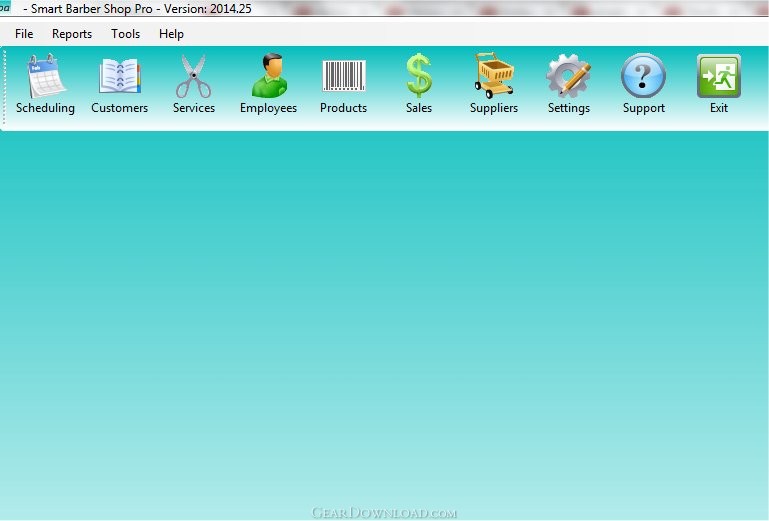Click the Products barcode icon
This screenshot has height=521, width=769.
[344, 76]
